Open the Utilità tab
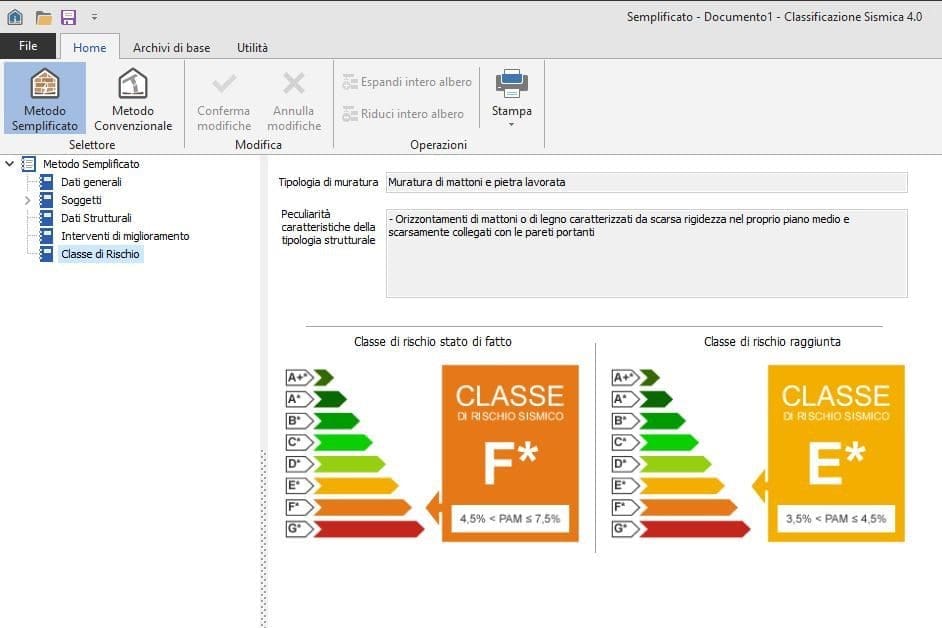The height and width of the screenshot is (628, 942). [252, 47]
